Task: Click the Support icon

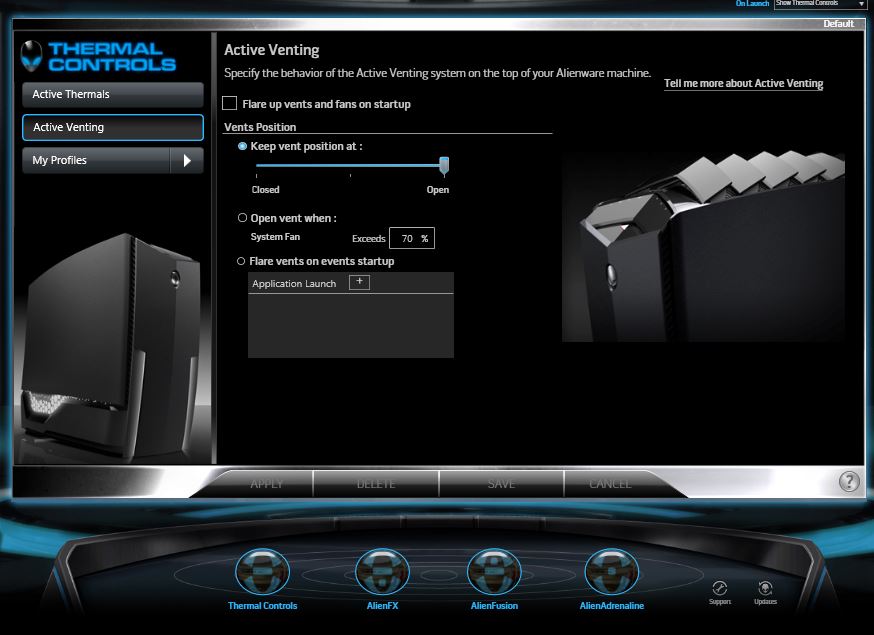Action: pyautogui.click(x=720, y=592)
